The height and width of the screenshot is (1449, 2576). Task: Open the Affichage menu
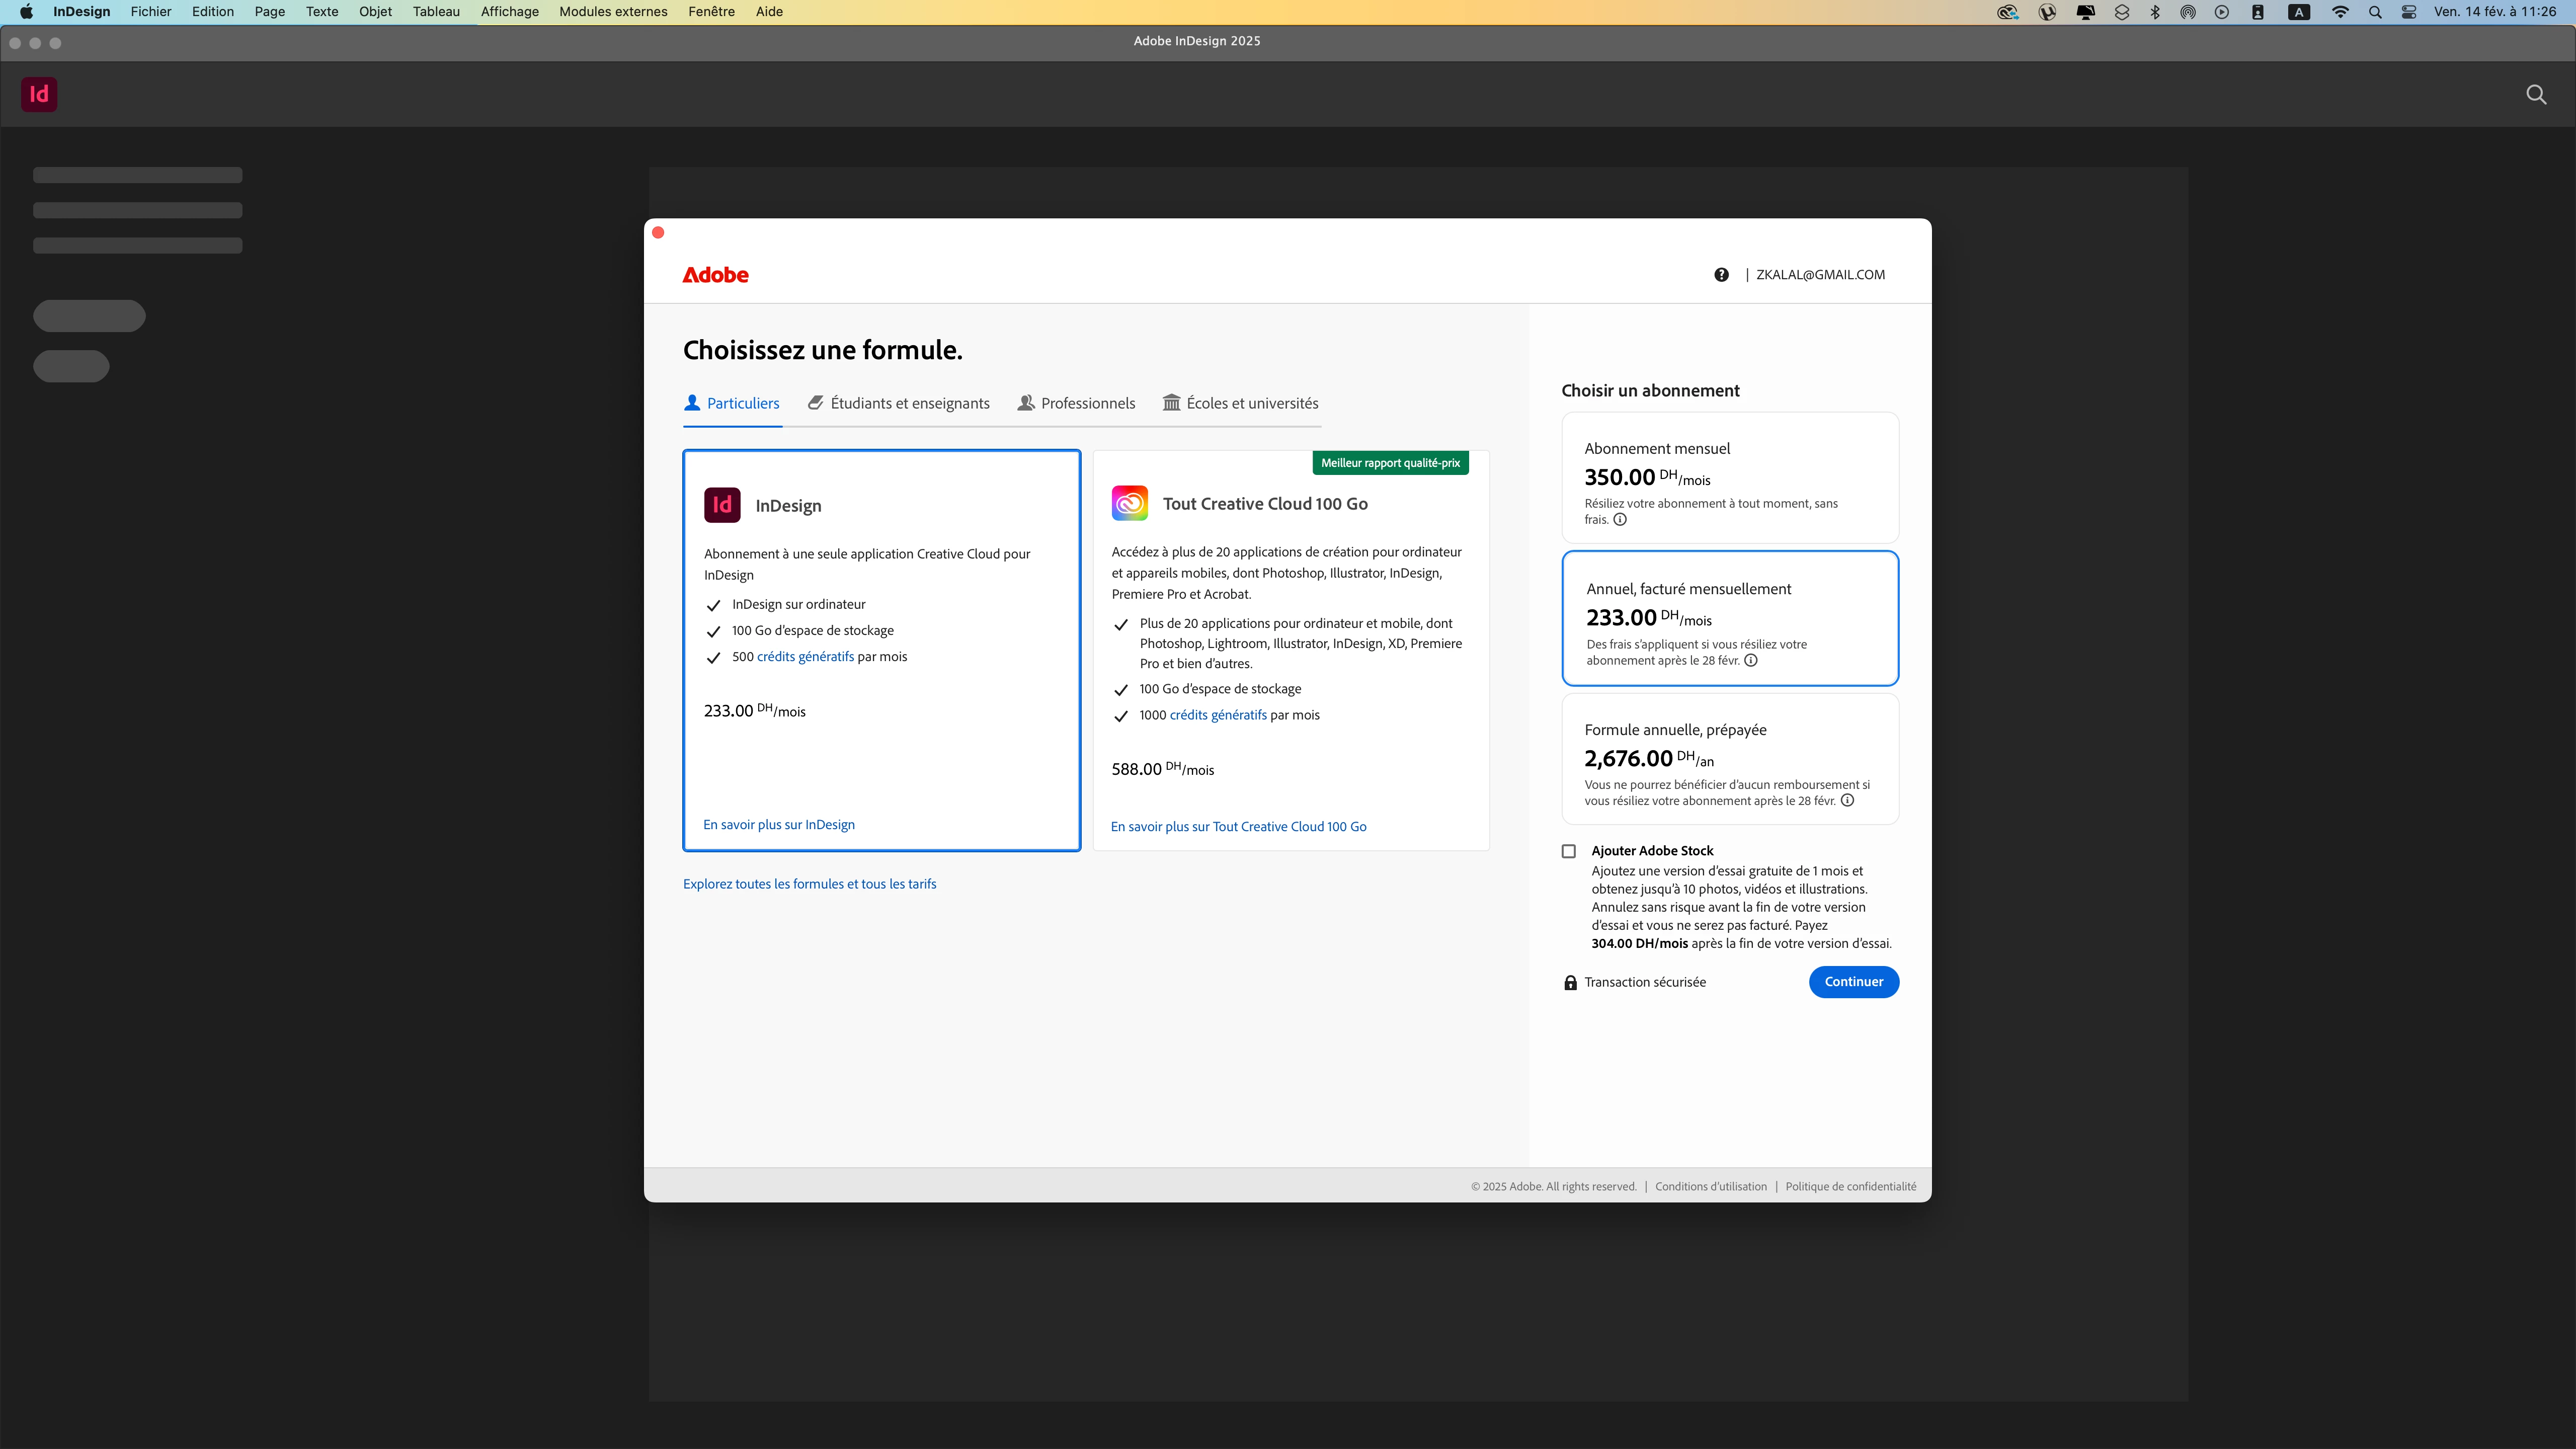point(509,12)
